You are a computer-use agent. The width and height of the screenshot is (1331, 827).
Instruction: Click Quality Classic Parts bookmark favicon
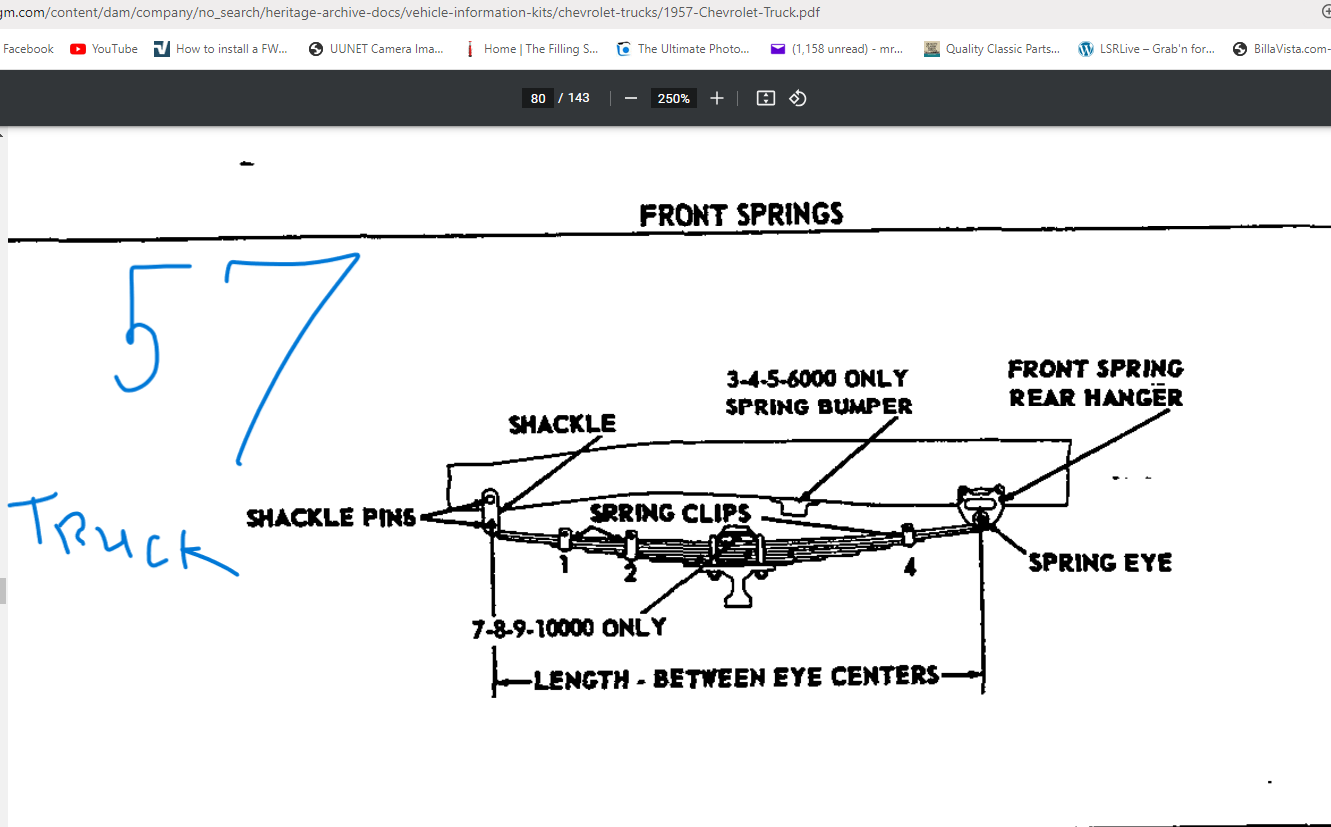932,49
